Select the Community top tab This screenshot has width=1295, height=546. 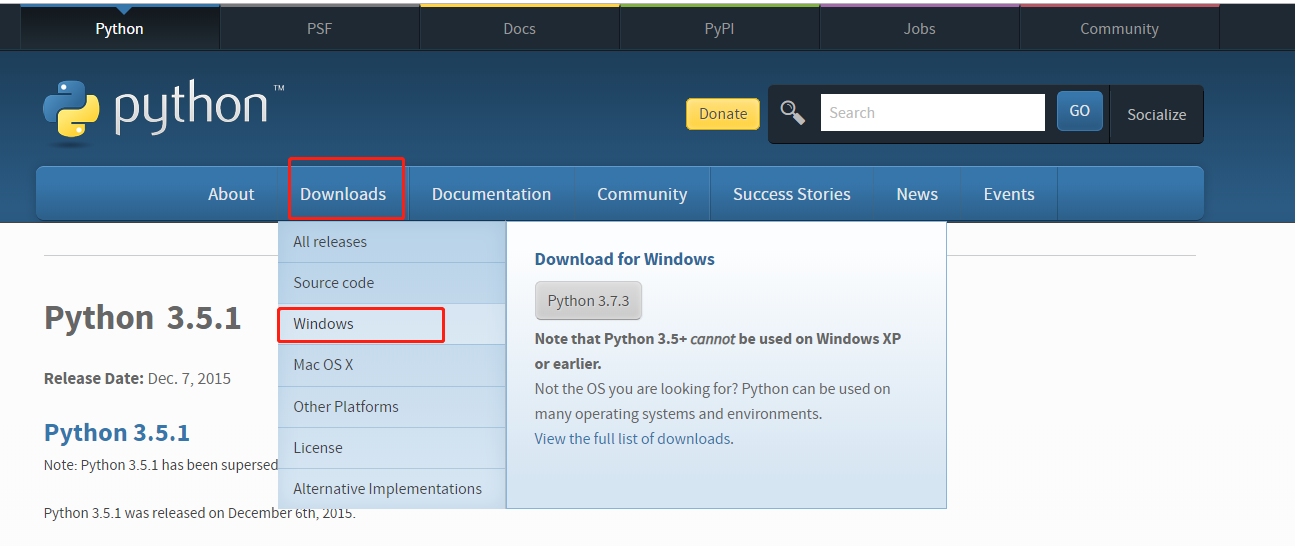1119,28
